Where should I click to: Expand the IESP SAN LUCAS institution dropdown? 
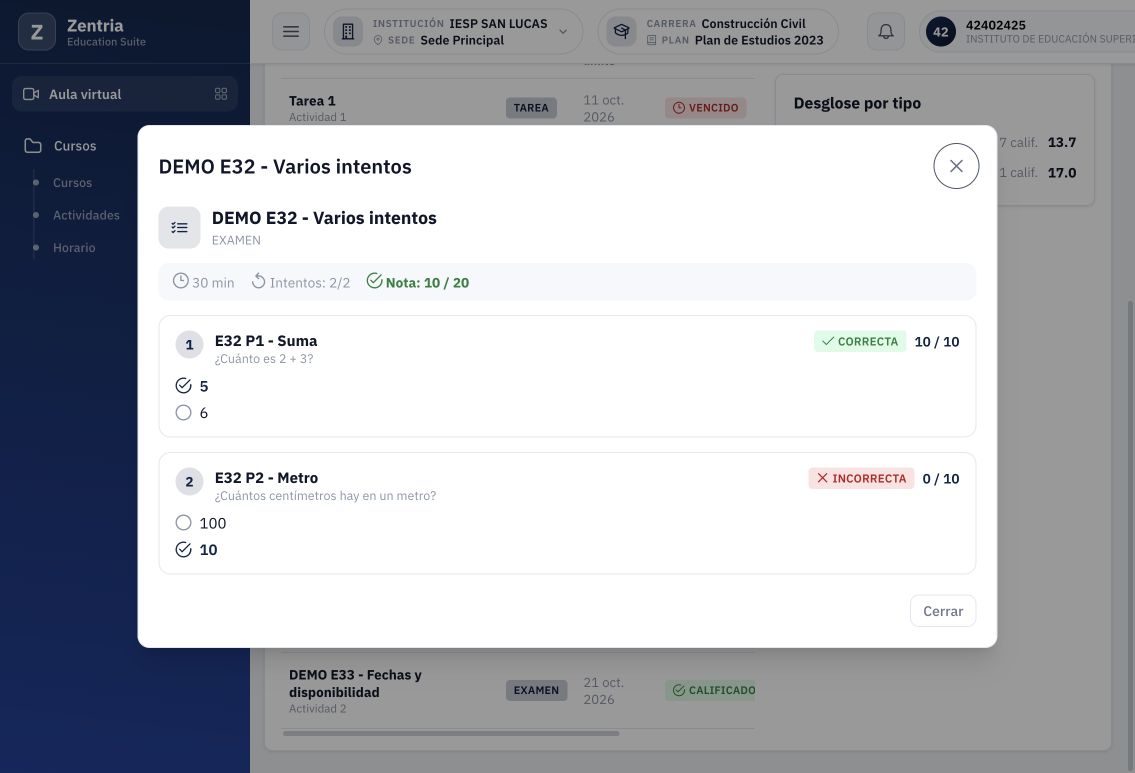454,32
